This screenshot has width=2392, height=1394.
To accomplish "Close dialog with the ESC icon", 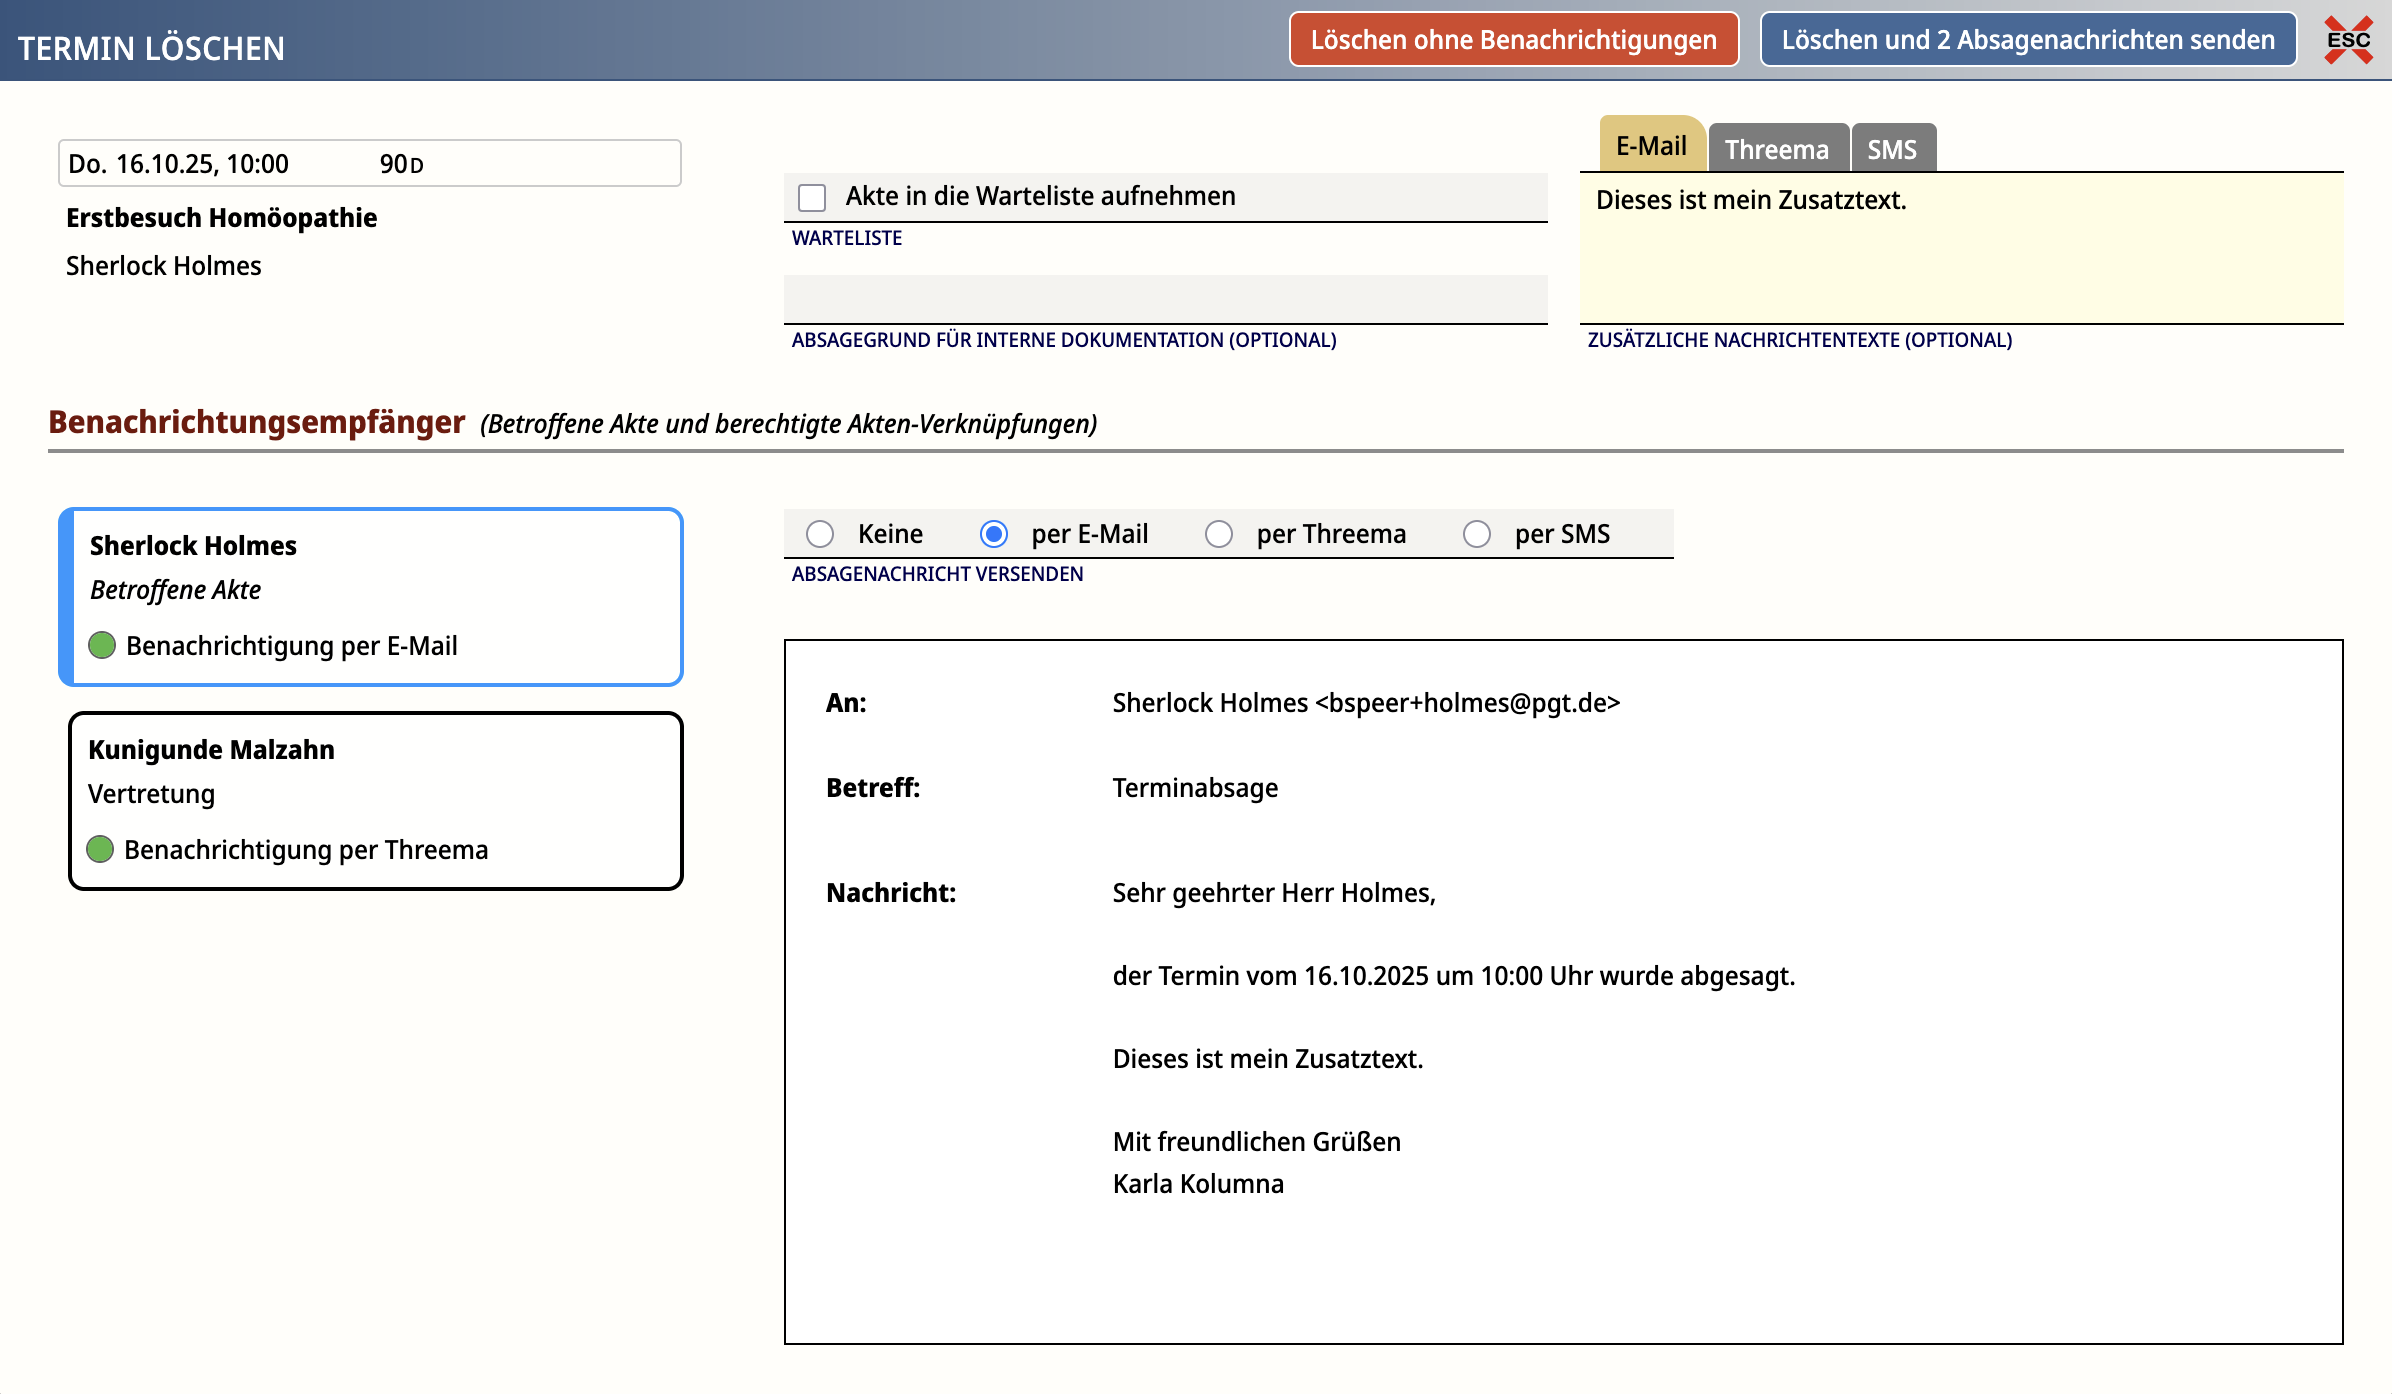I will point(2348,40).
